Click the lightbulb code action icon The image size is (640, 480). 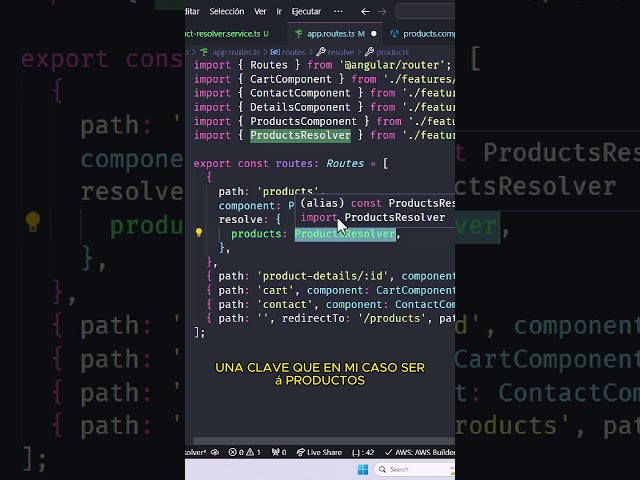pos(199,233)
